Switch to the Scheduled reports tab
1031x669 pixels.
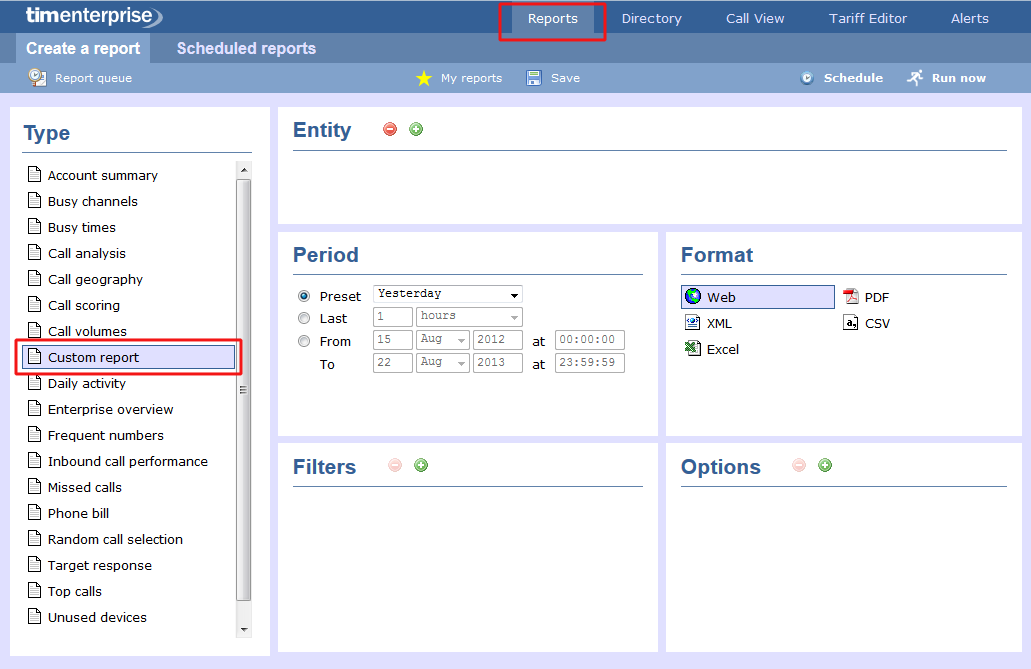click(246, 48)
